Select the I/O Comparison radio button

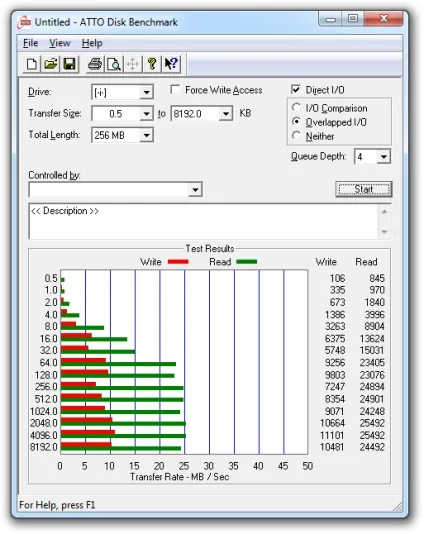pyautogui.click(x=296, y=108)
